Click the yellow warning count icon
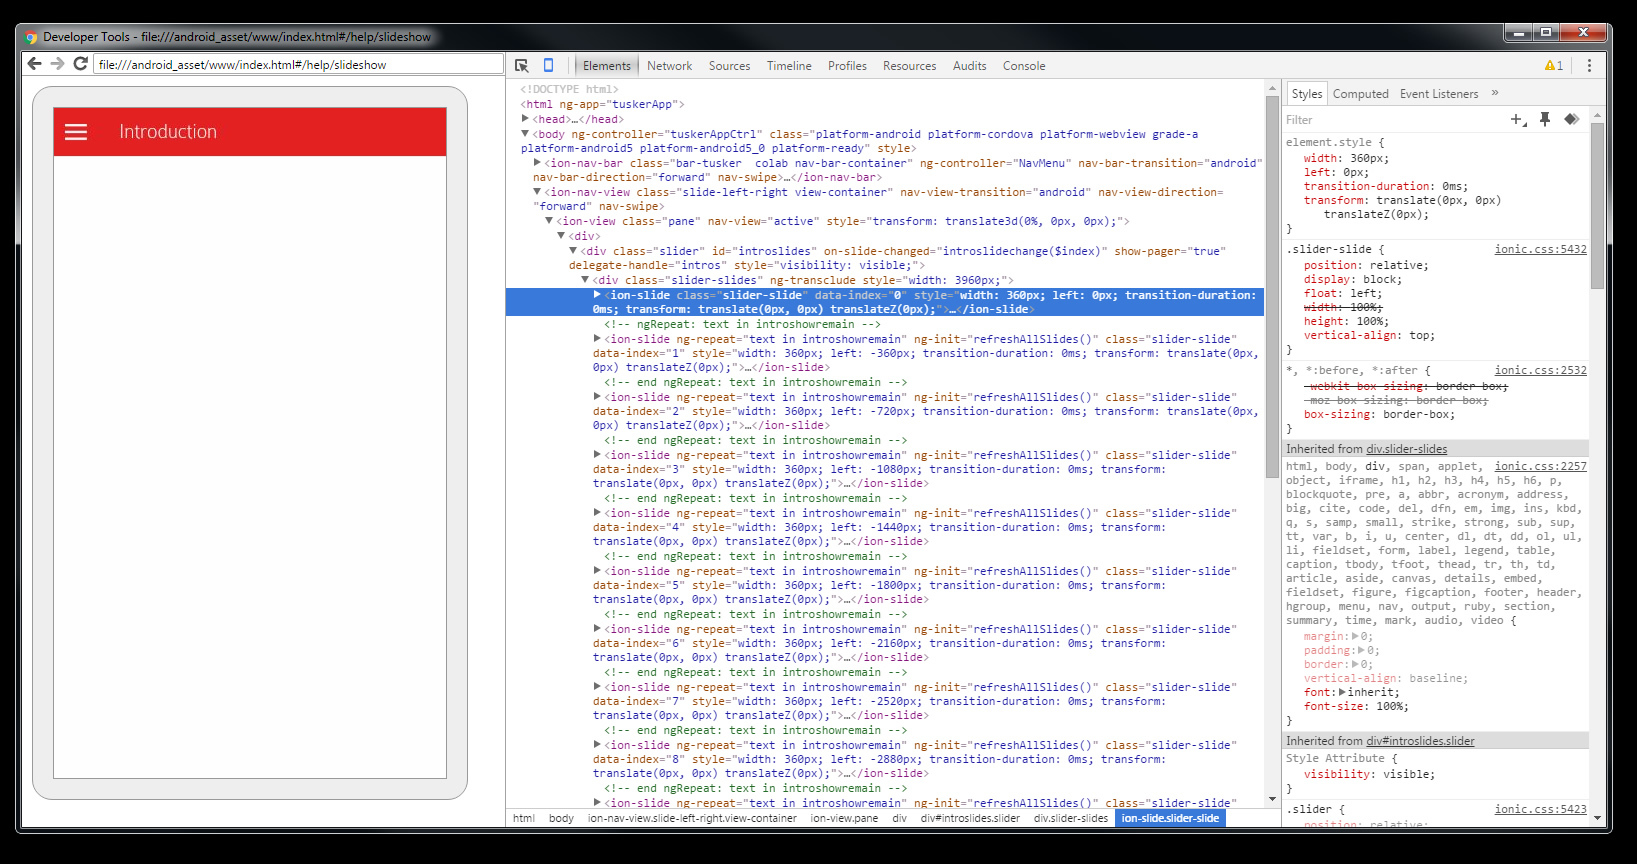Screen dimensions: 1637x864 [x=1554, y=66]
